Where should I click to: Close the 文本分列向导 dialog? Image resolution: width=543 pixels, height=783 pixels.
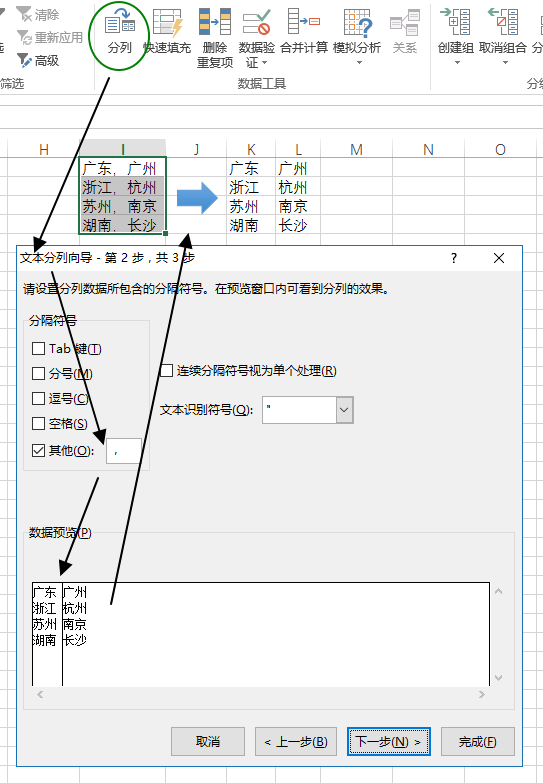(499, 258)
